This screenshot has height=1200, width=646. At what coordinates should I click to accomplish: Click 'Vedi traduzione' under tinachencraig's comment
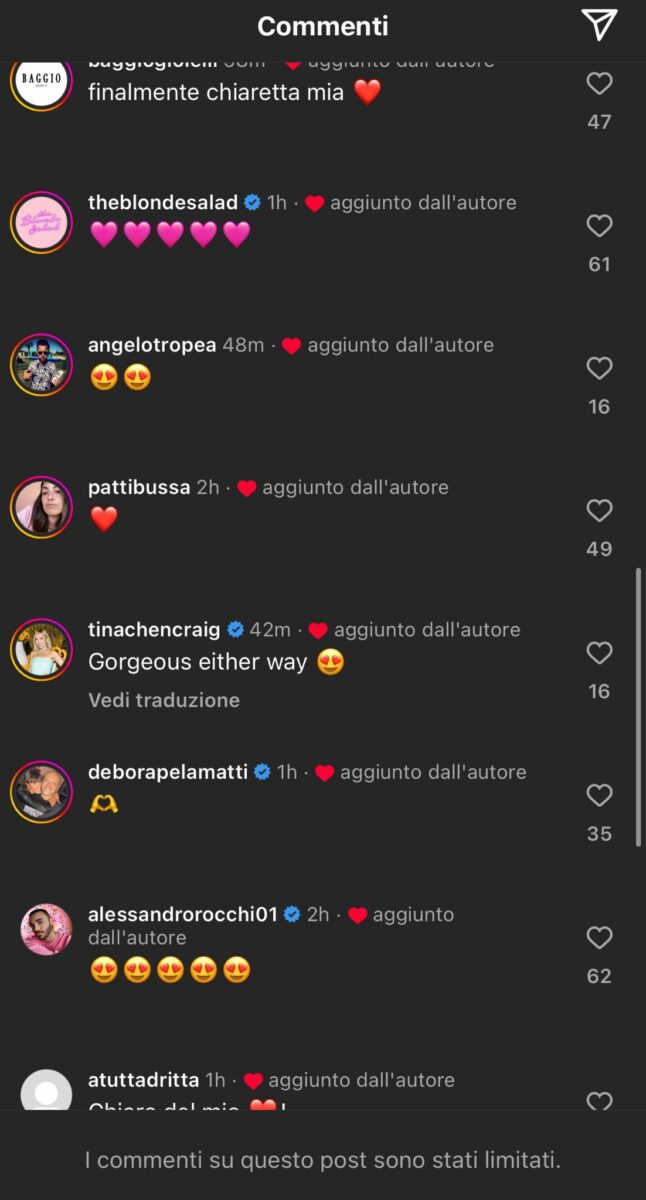click(164, 700)
